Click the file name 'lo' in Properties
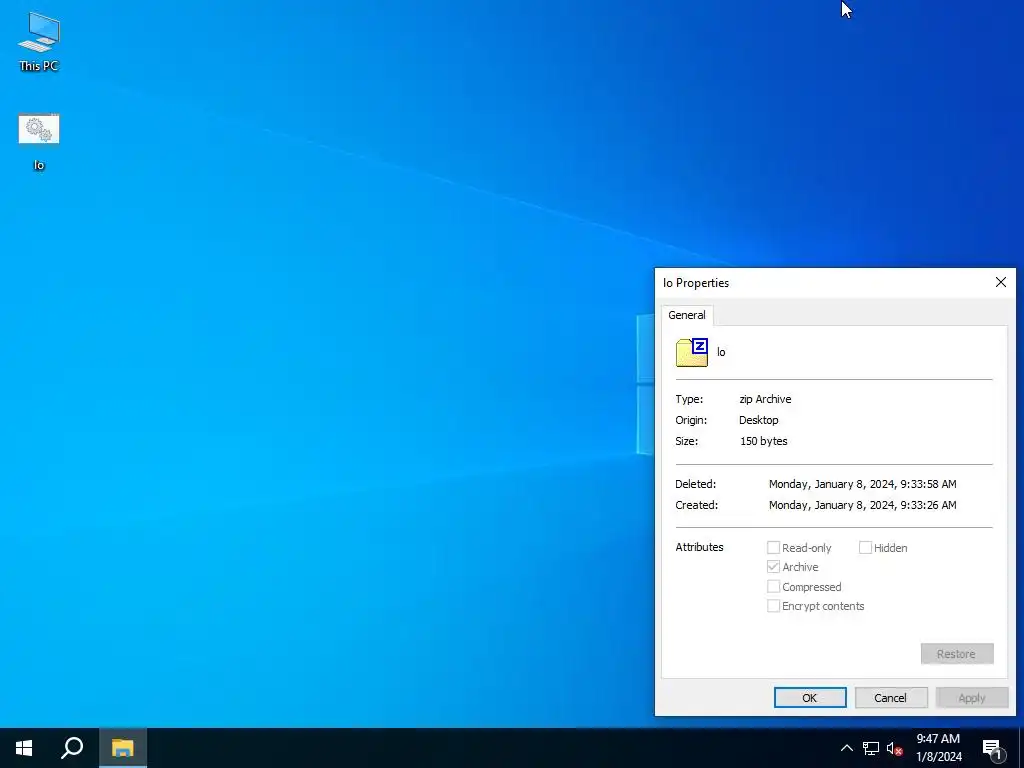The width and height of the screenshot is (1024, 768). pyautogui.click(x=721, y=352)
